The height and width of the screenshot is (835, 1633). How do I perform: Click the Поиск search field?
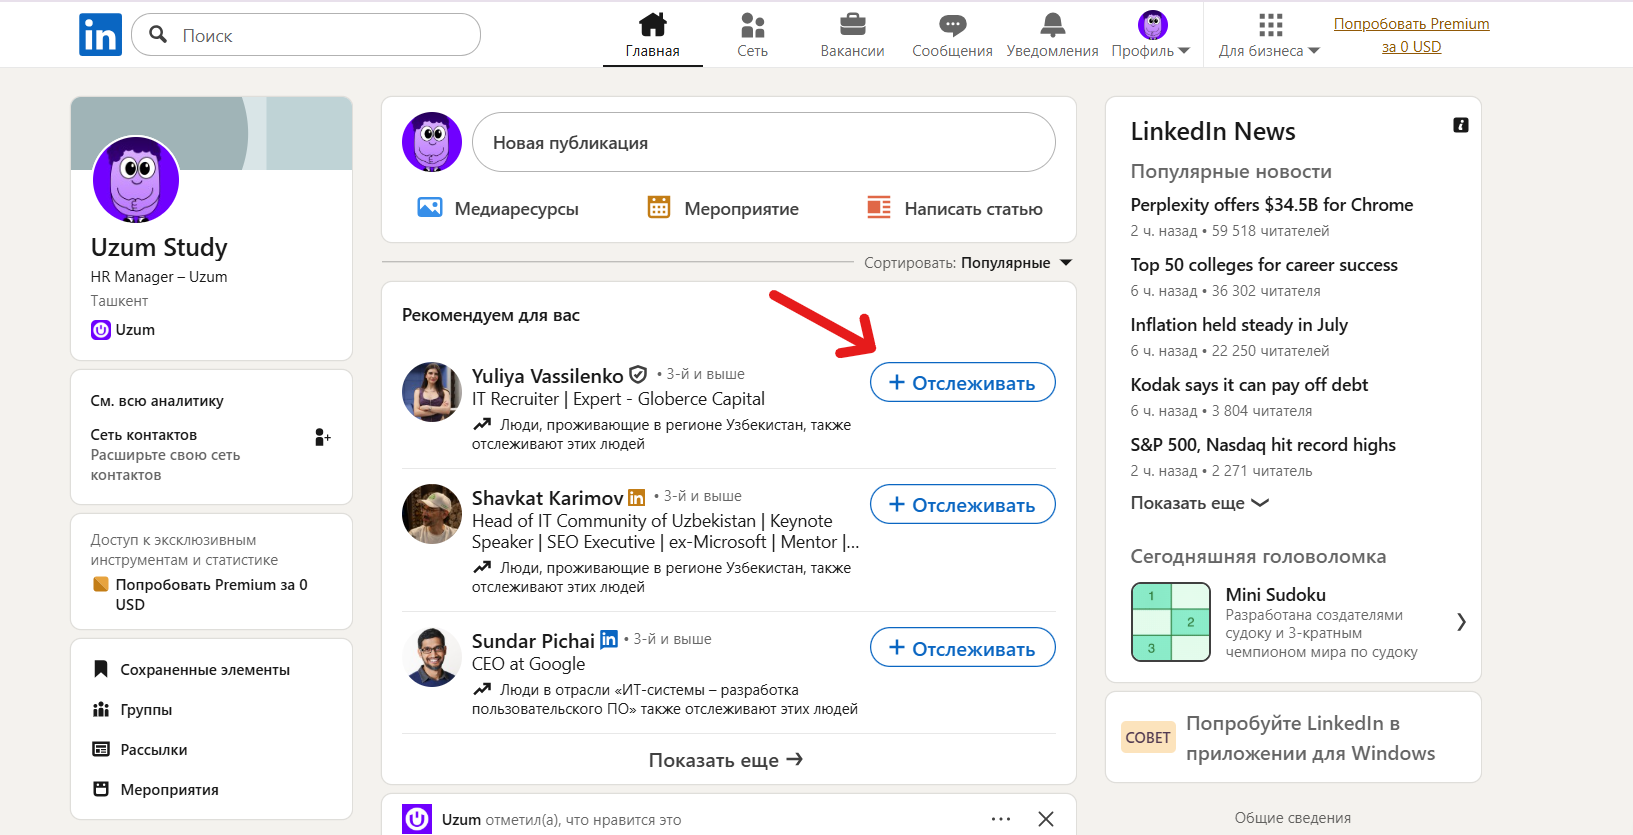[x=306, y=35]
